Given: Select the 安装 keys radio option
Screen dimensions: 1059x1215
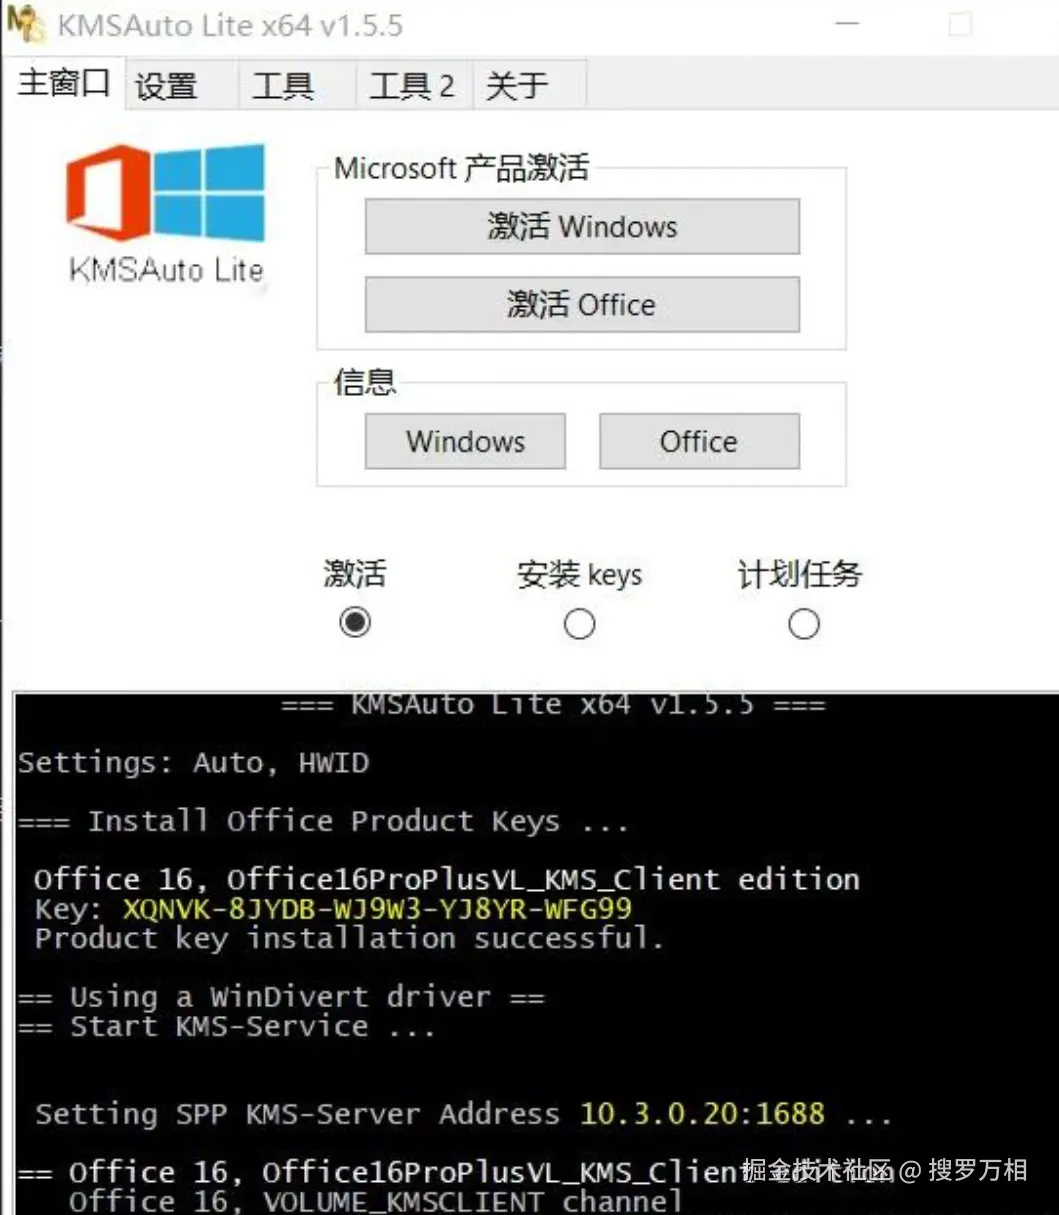Looking at the screenshot, I should tap(580, 623).
